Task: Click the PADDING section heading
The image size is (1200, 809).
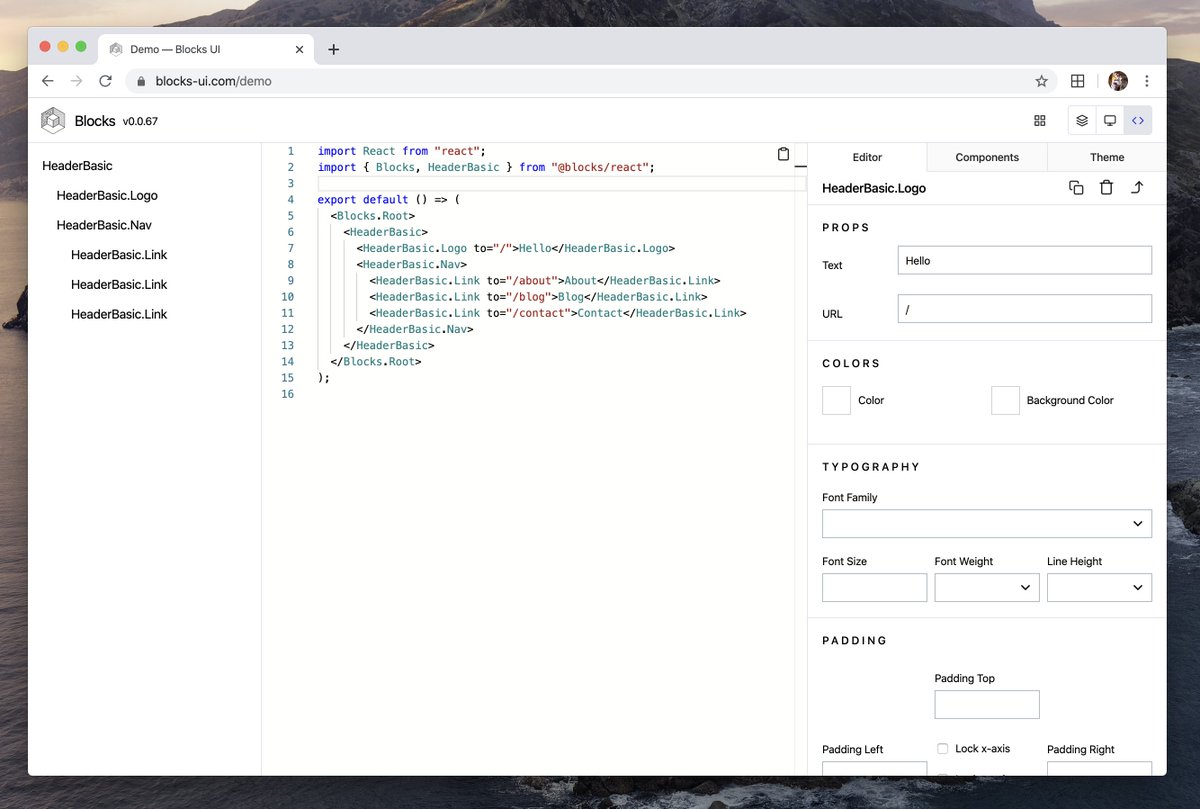Action: click(x=855, y=641)
